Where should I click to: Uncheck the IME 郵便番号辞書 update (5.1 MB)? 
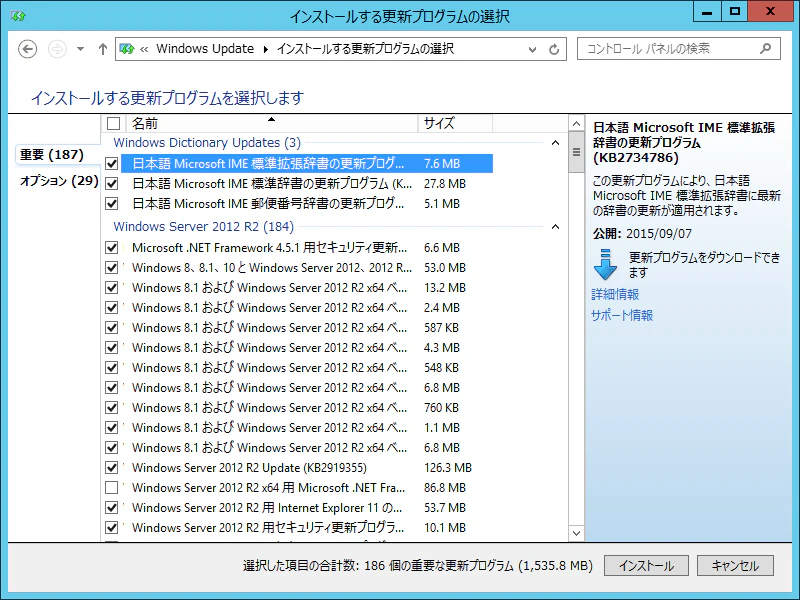tap(112, 204)
